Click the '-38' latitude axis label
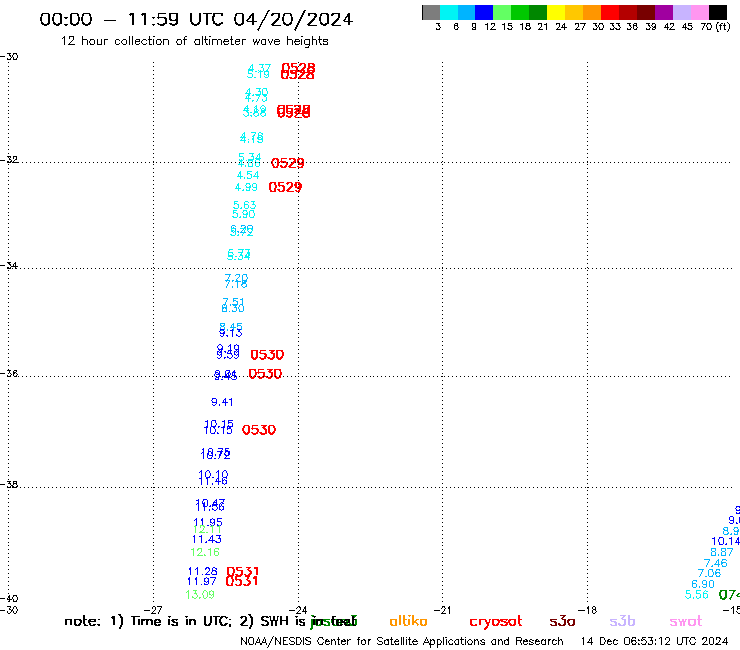Viewport: 740px width, 650px height. 9,484
